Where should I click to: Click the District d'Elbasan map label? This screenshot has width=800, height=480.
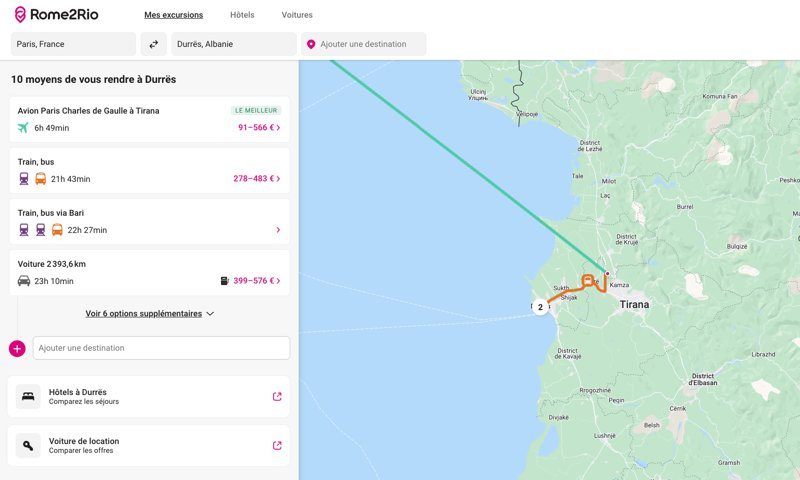tap(703, 379)
